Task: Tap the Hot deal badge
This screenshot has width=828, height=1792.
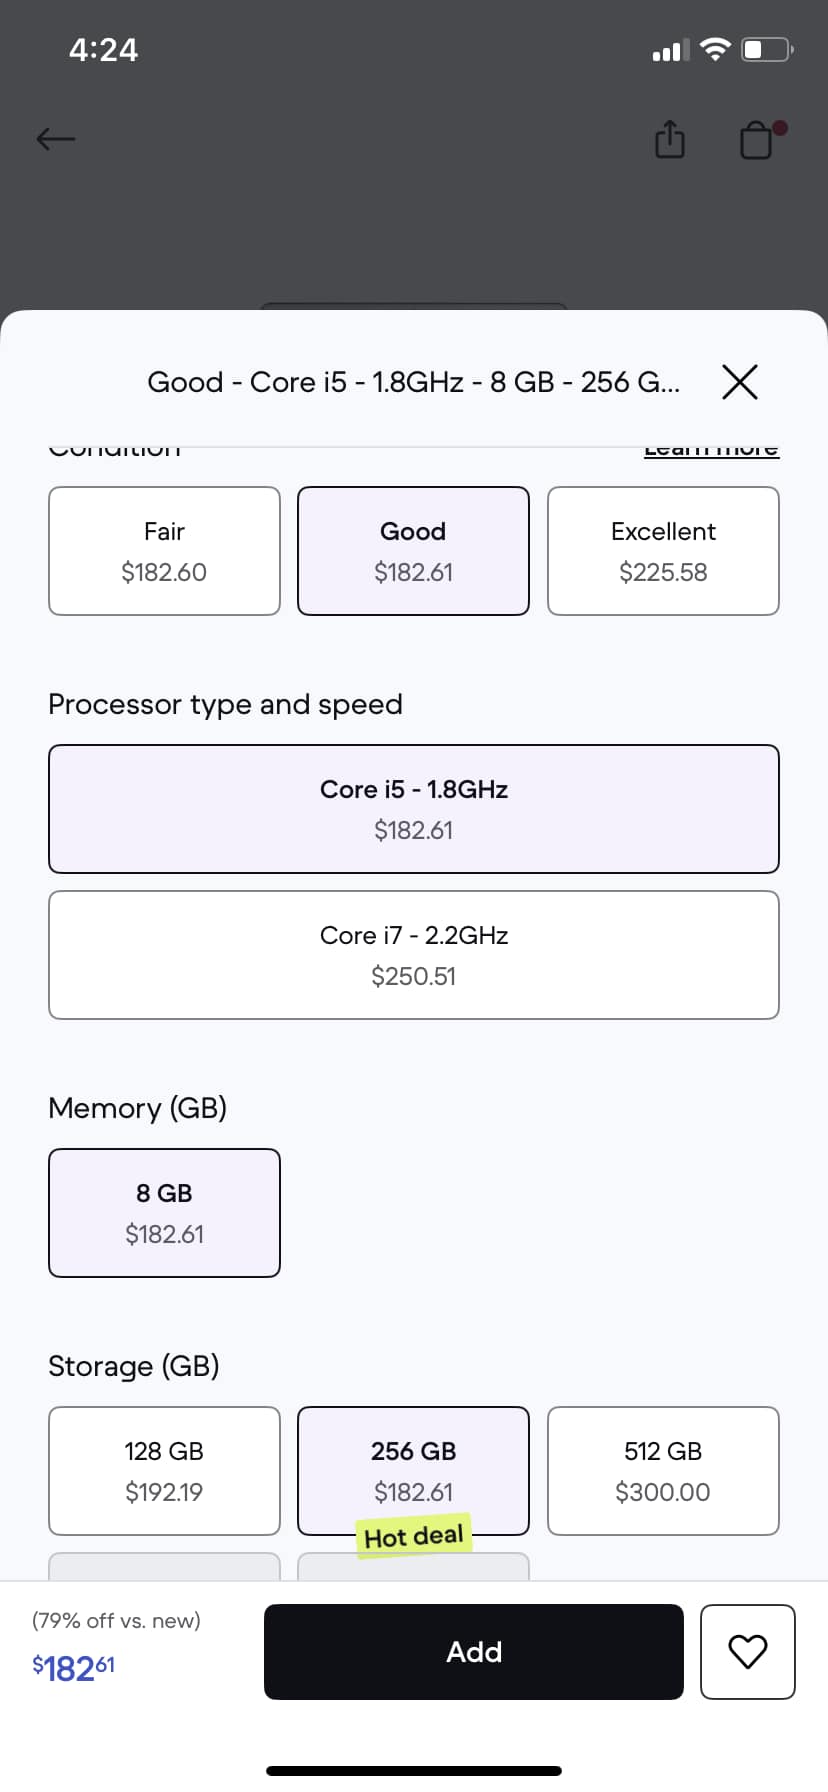Action: click(x=414, y=1536)
